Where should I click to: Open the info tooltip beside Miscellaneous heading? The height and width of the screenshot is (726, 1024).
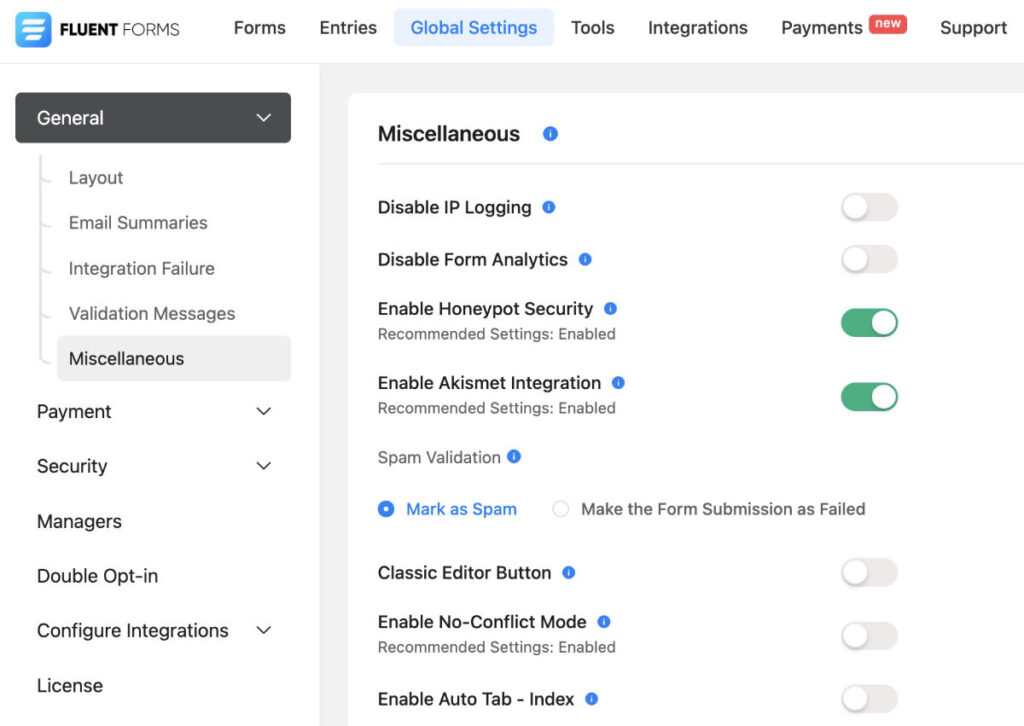tap(549, 132)
